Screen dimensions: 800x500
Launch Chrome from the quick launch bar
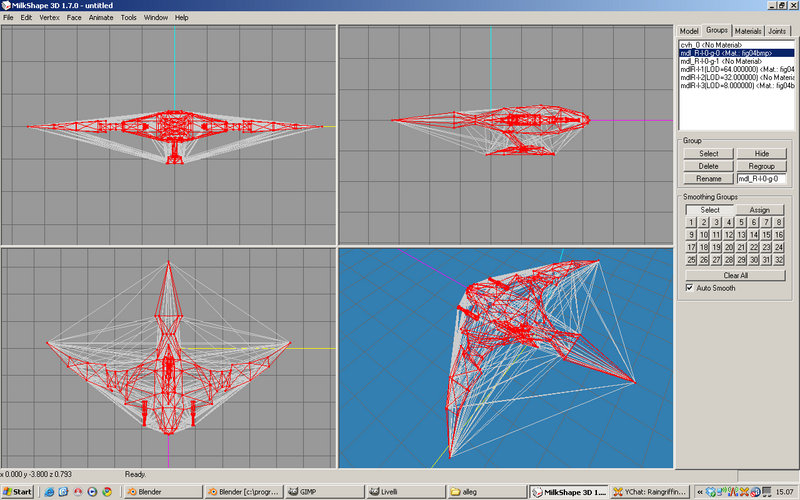tap(106, 492)
